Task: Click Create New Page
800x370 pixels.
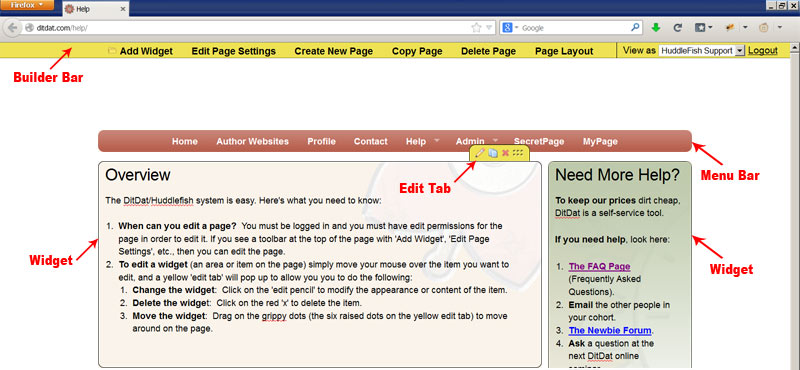Action: pyautogui.click(x=334, y=51)
